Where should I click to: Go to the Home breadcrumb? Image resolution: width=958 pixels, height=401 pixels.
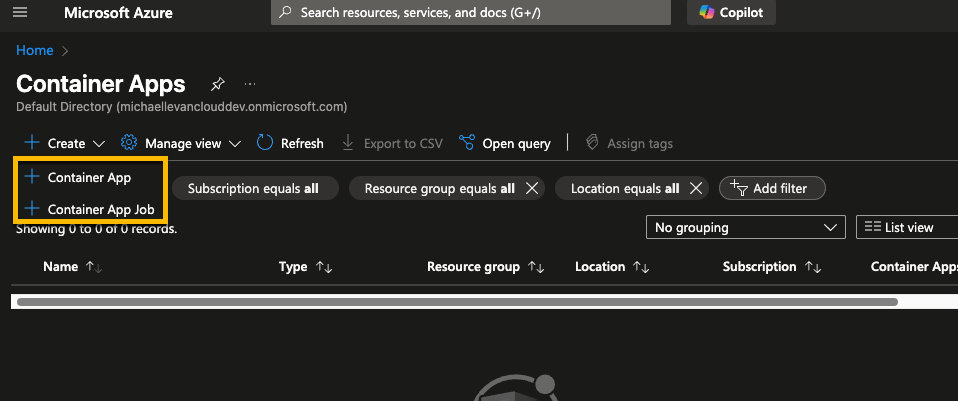click(35, 51)
